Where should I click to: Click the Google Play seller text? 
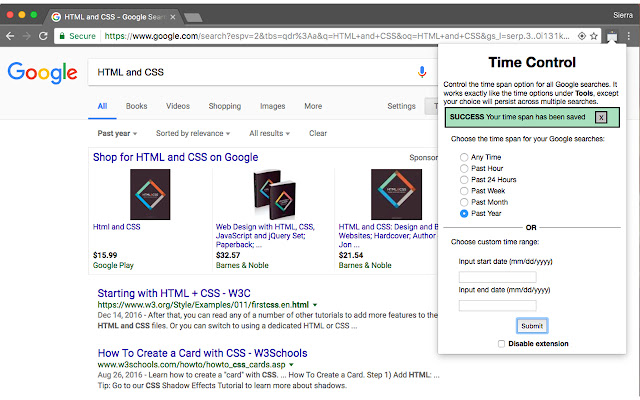(113, 265)
